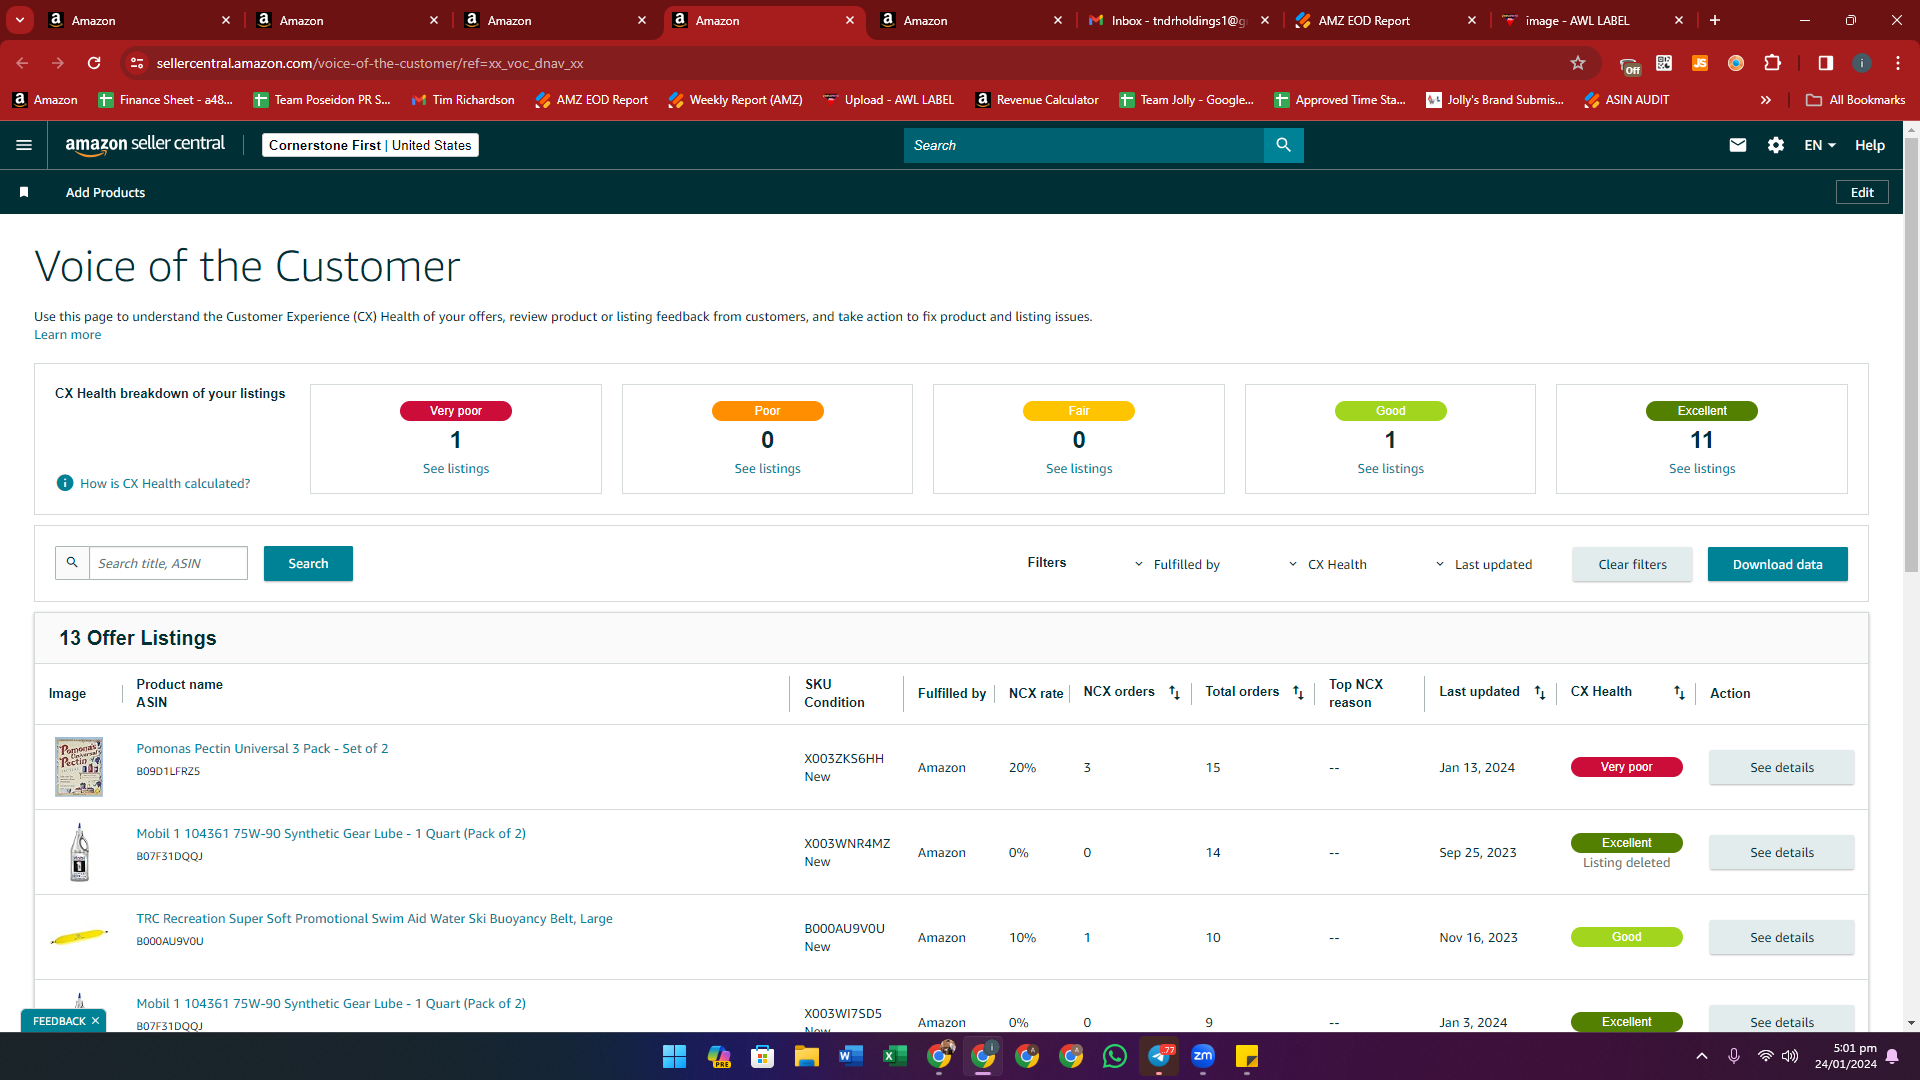
Task: Sort by CX Health column arrows
Action: point(1679,692)
